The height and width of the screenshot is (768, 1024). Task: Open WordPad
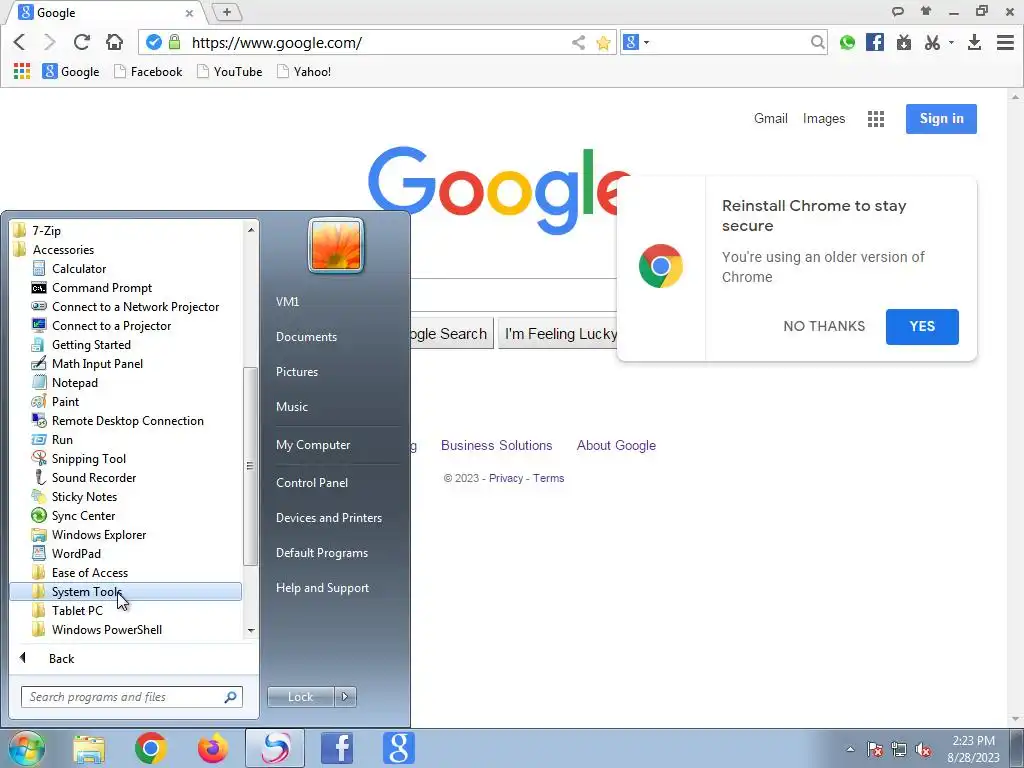[x=76, y=553]
